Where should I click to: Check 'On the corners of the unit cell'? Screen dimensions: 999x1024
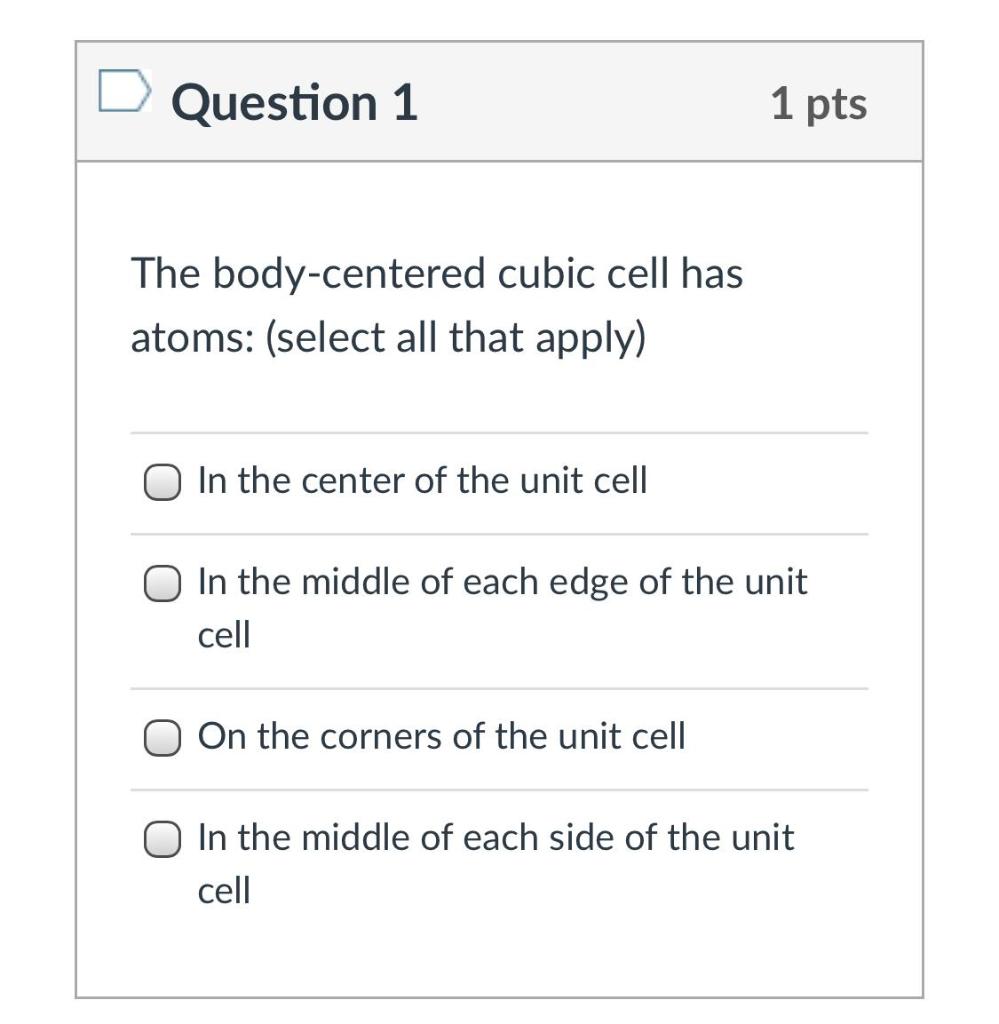(160, 736)
